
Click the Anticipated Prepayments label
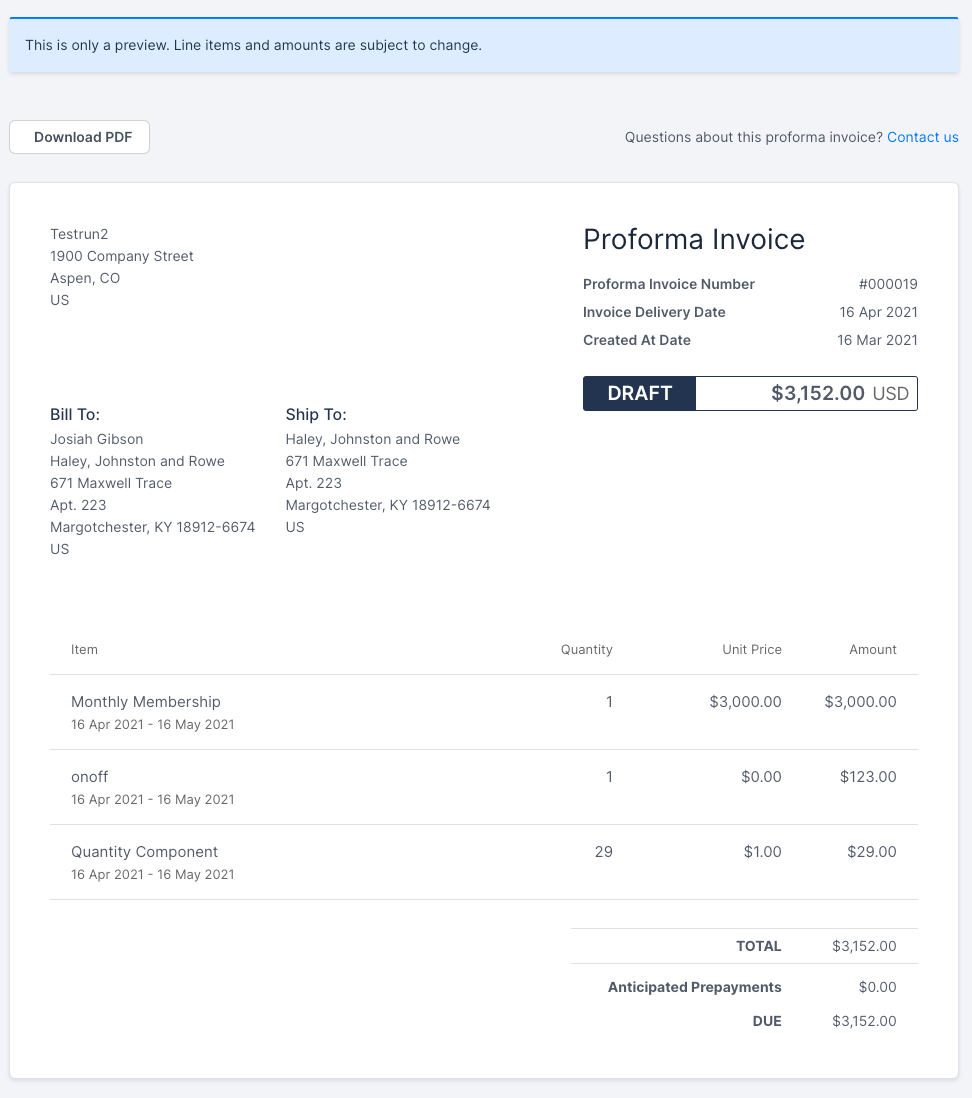[694, 987]
